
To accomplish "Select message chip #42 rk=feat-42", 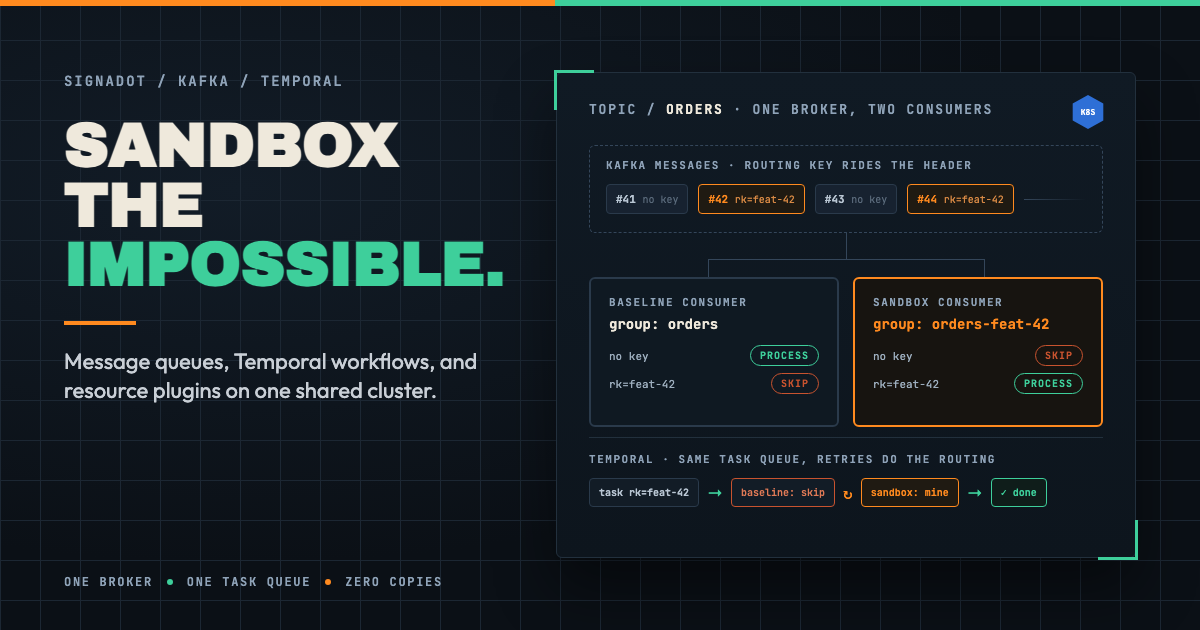I will pos(751,199).
